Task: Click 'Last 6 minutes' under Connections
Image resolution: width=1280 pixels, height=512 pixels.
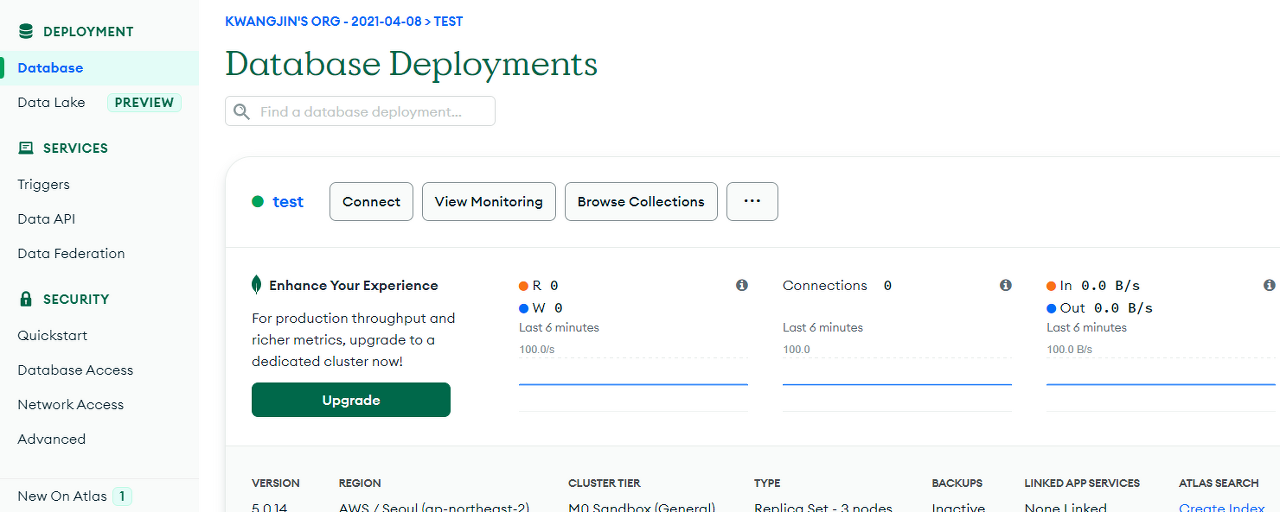Action: pos(823,328)
